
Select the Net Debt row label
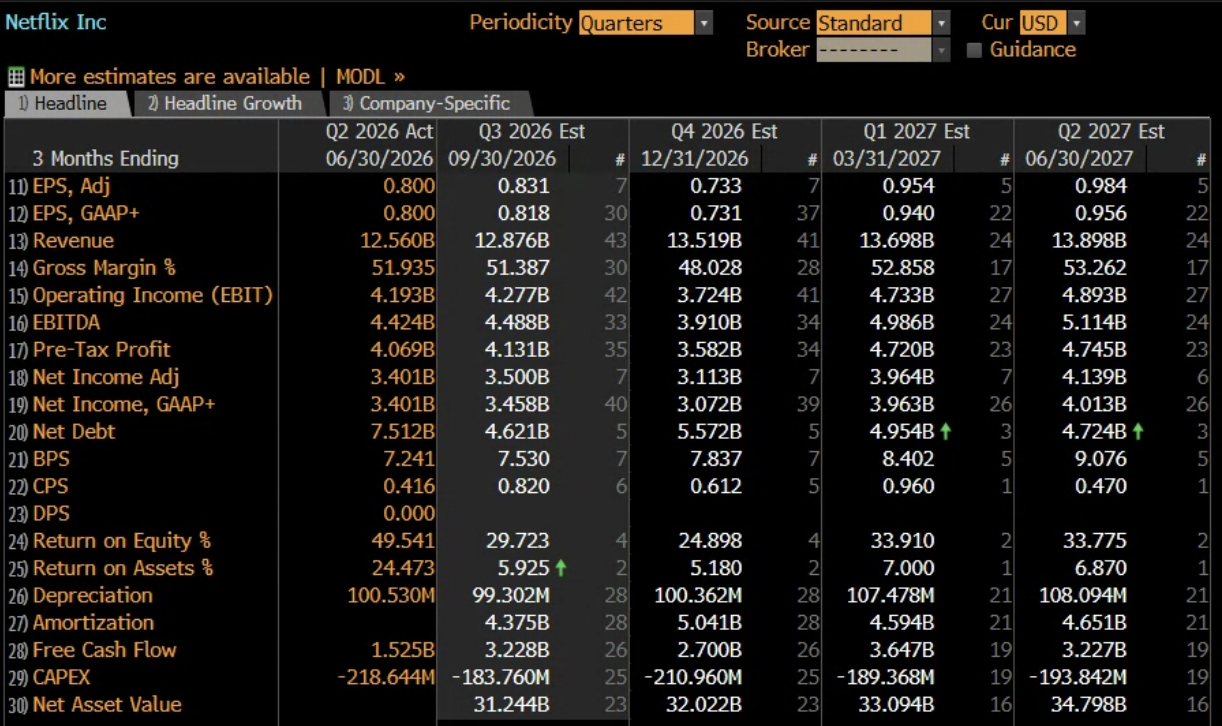pos(73,432)
